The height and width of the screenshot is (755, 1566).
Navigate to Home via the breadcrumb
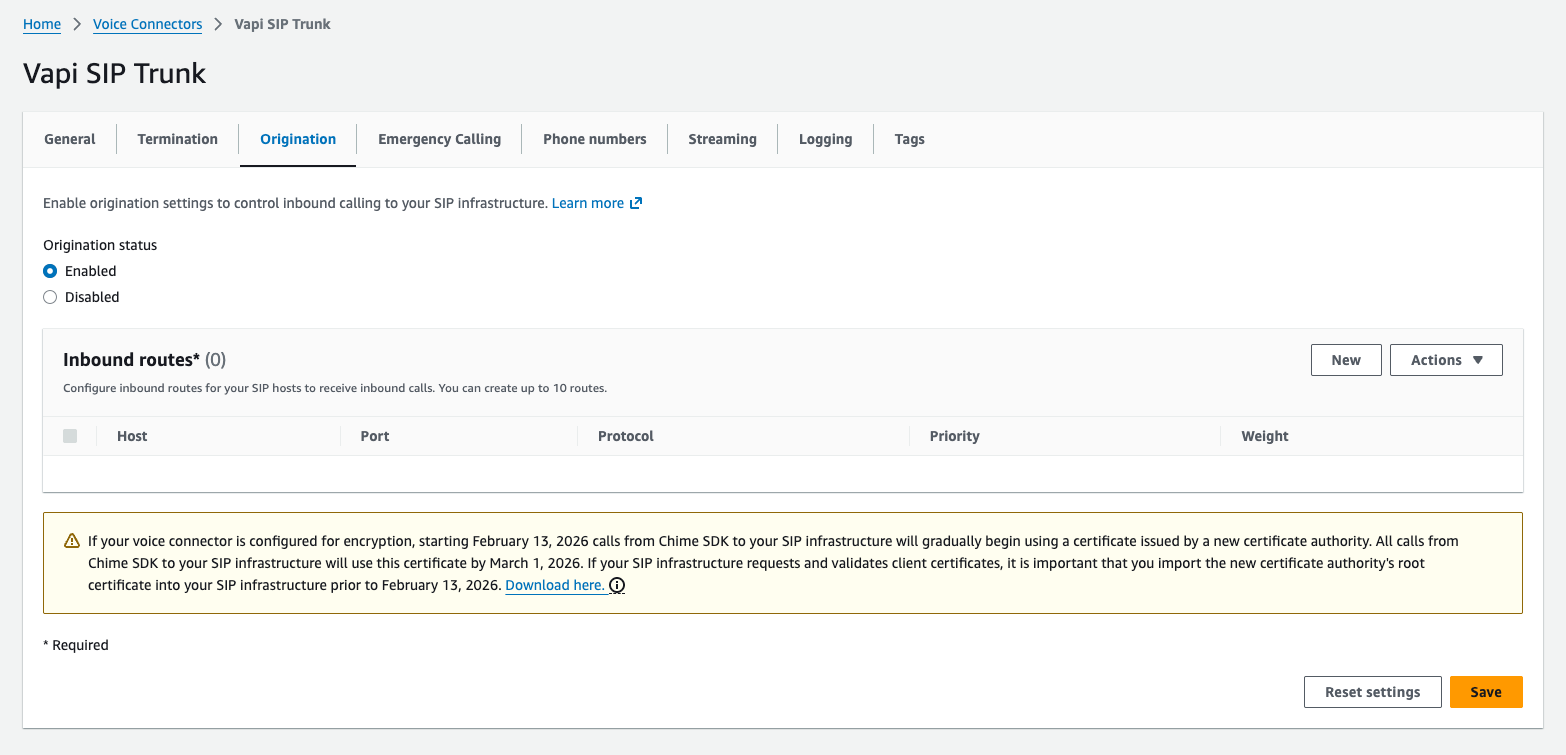(x=42, y=24)
